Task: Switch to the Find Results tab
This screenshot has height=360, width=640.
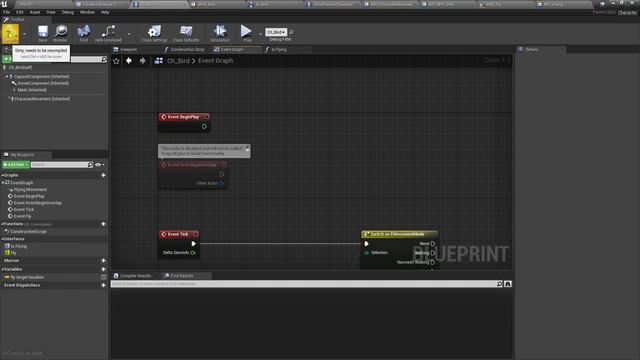Action: (182, 276)
